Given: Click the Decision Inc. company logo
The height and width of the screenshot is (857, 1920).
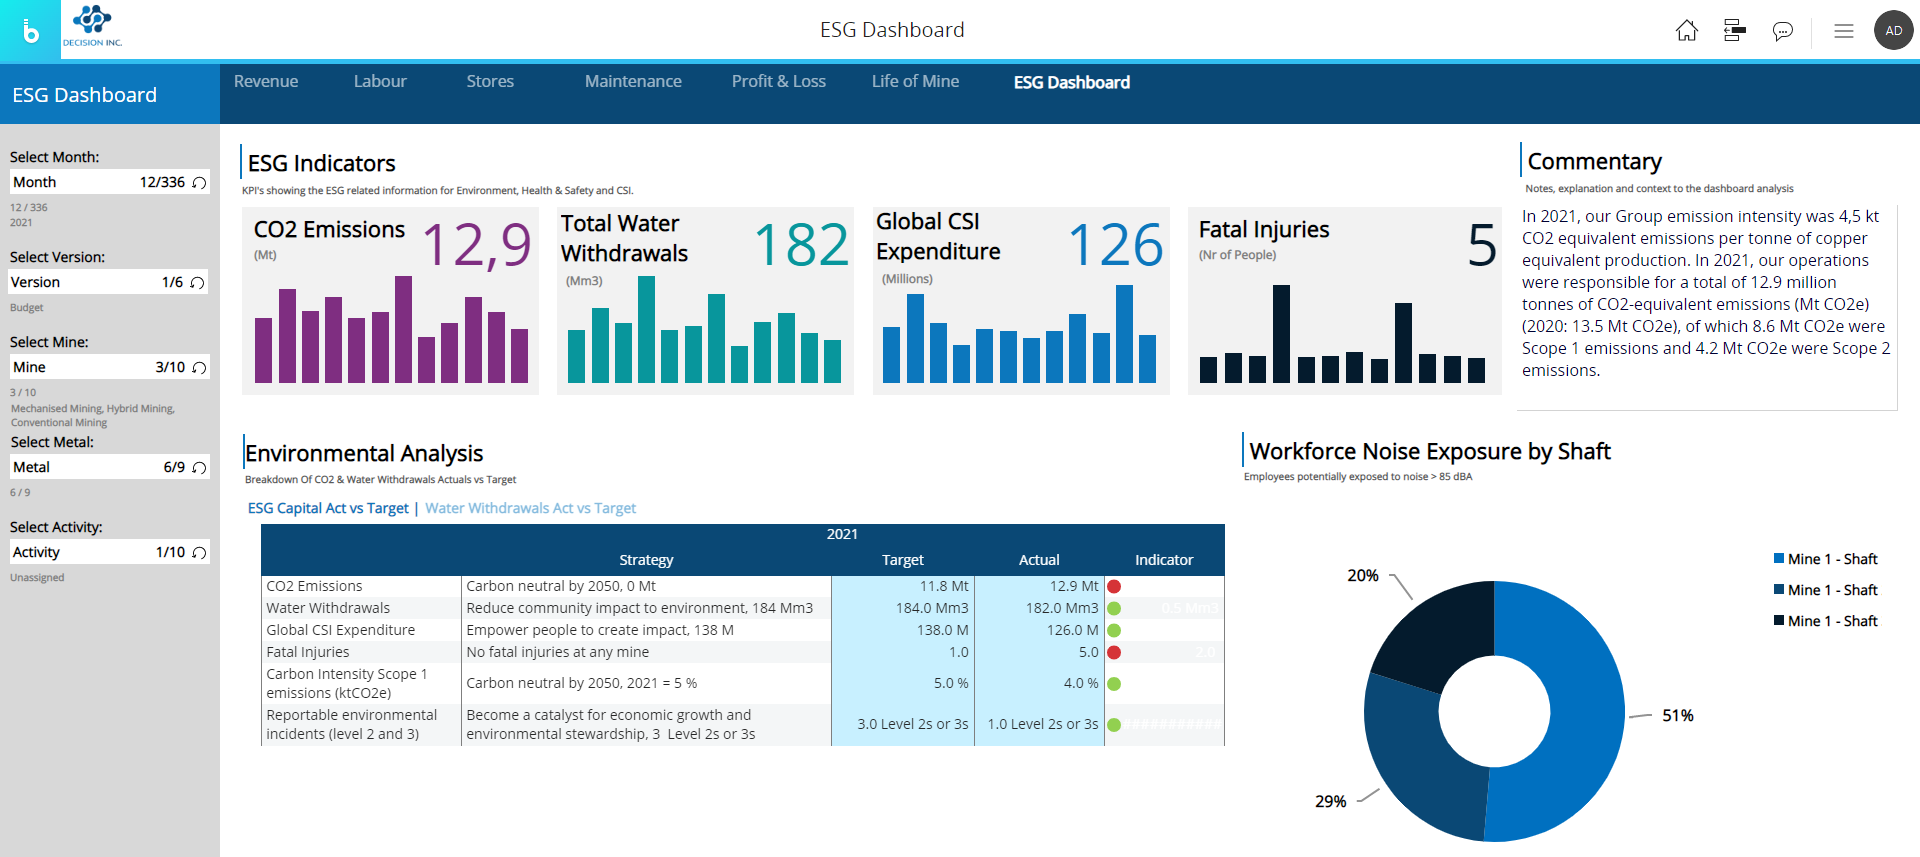Looking at the screenshot, I should [92, 27].
